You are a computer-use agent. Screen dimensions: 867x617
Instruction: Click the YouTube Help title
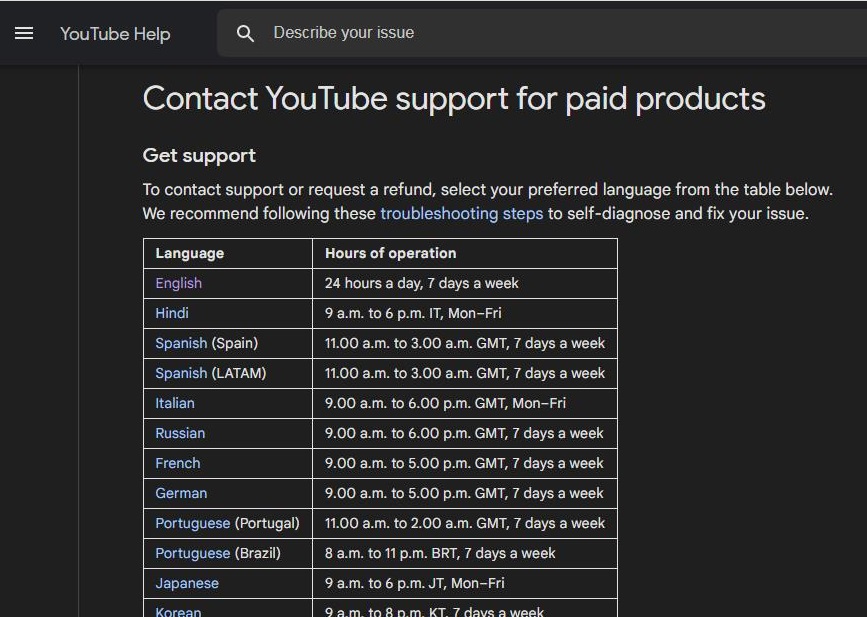[x=115, y=34]
